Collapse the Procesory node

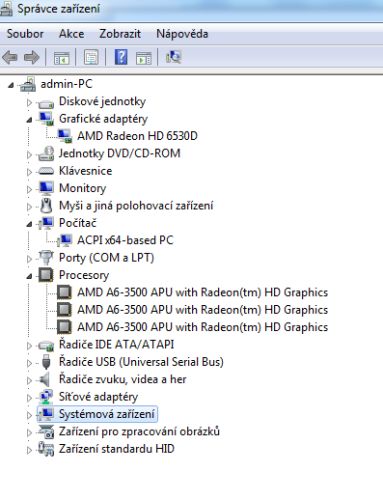click(x=29, y=276)
